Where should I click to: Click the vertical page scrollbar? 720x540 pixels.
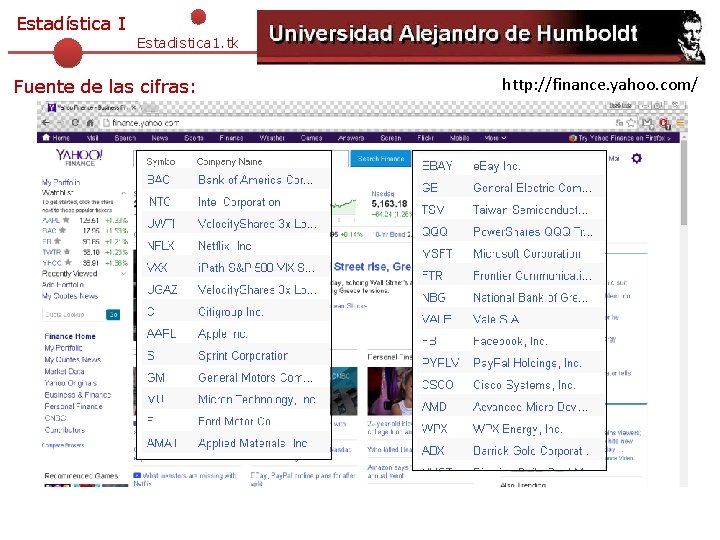(684, 184)
